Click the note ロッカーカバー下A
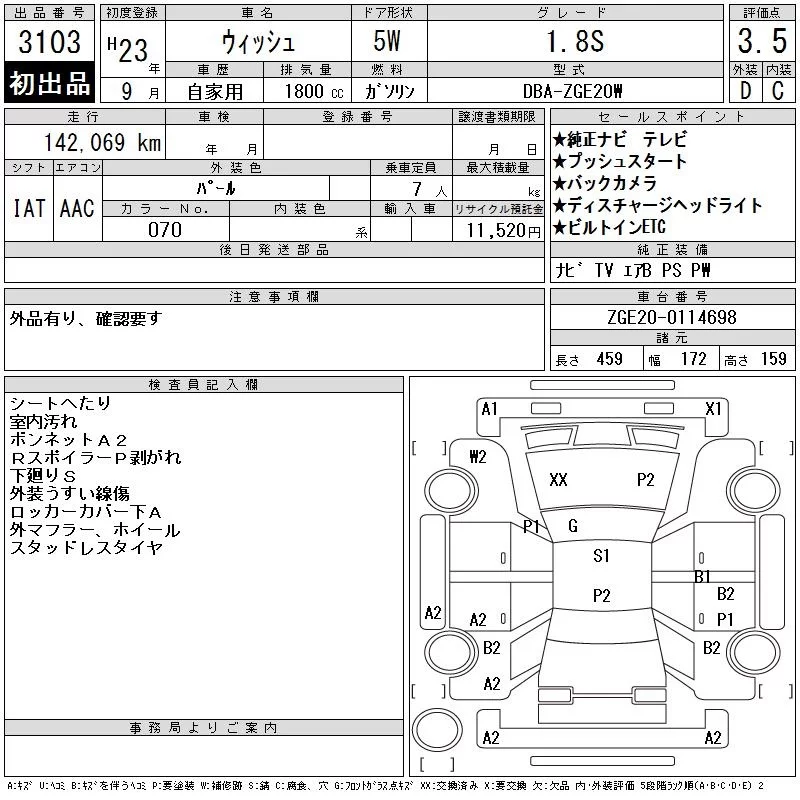Image resolution: width=800 pixels, height=800 pixels. click(86, 512)
